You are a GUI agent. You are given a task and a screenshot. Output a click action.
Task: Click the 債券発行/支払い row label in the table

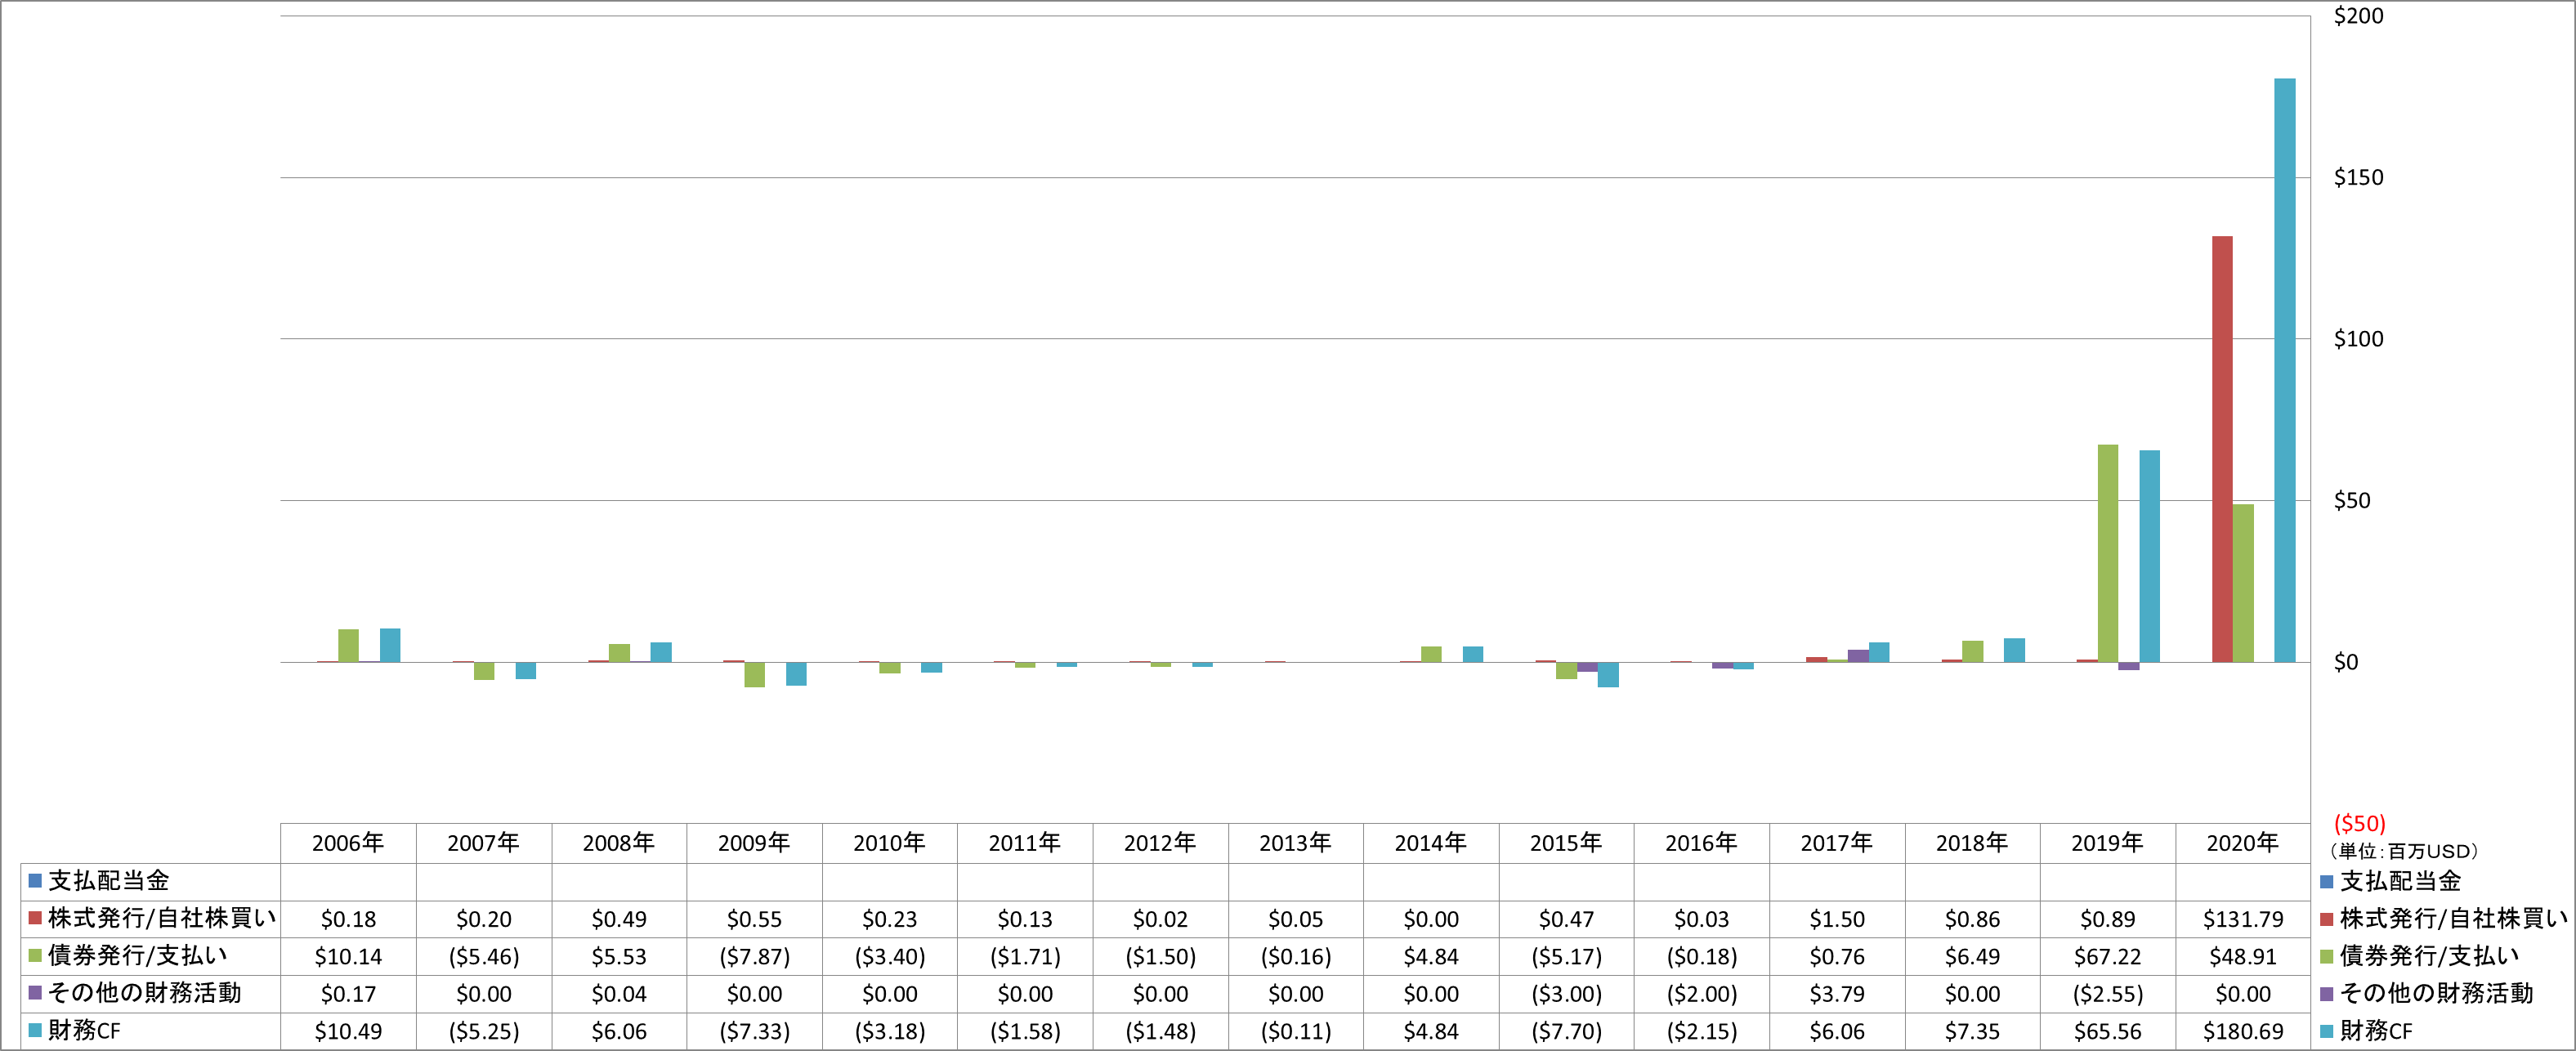(x=137, y=956)
